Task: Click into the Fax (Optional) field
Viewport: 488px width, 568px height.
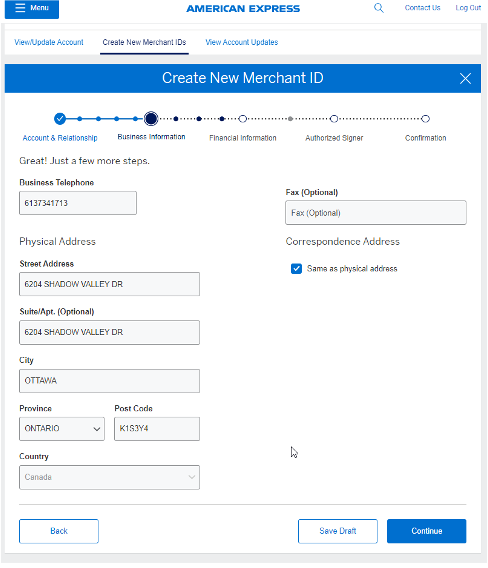Action: pos(376,213)
